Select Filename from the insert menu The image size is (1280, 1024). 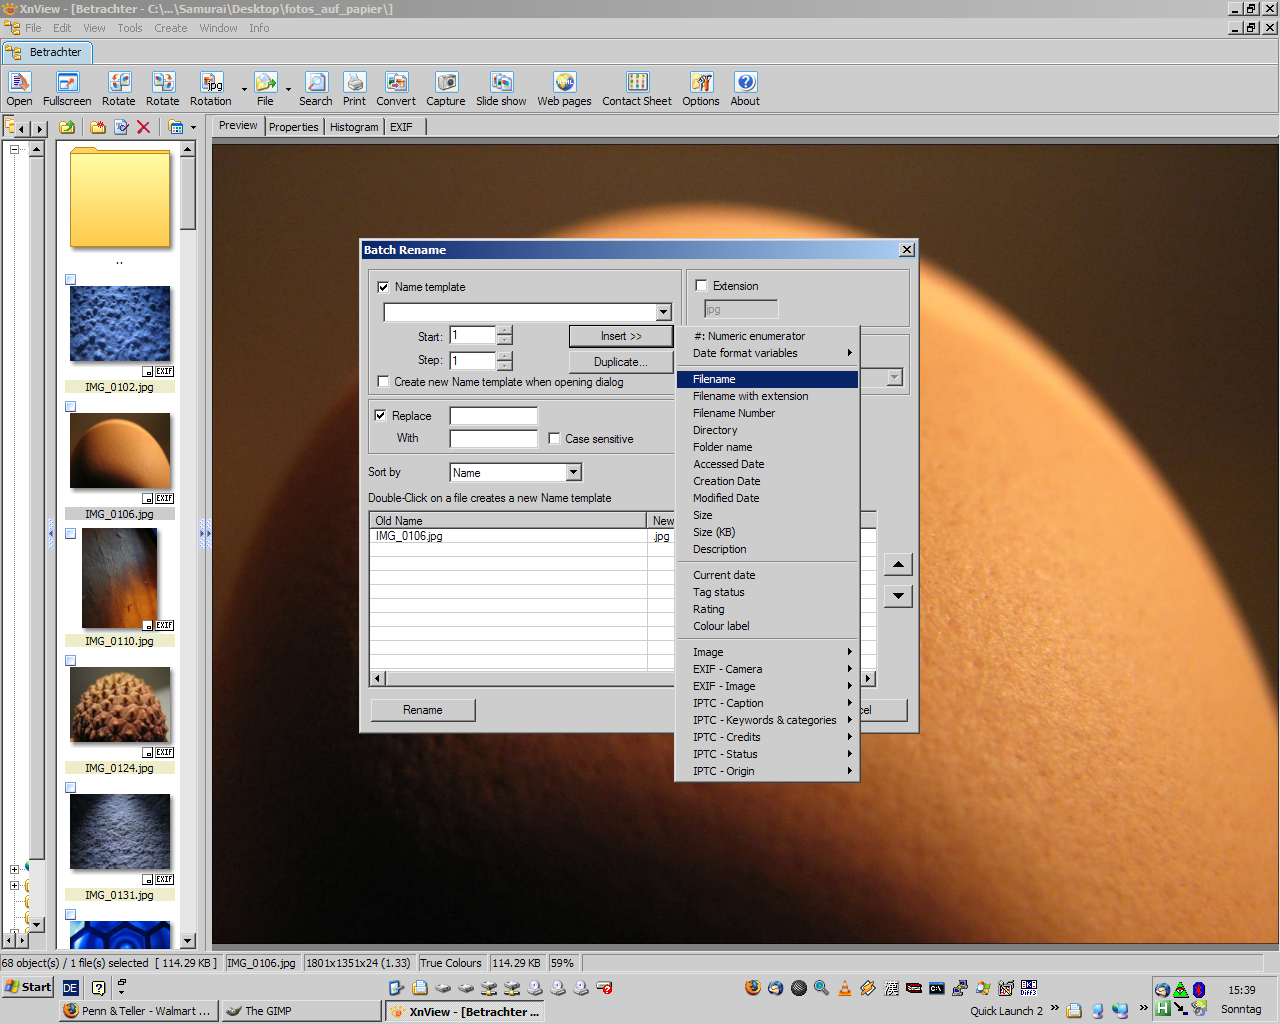[x=767, y=379]
